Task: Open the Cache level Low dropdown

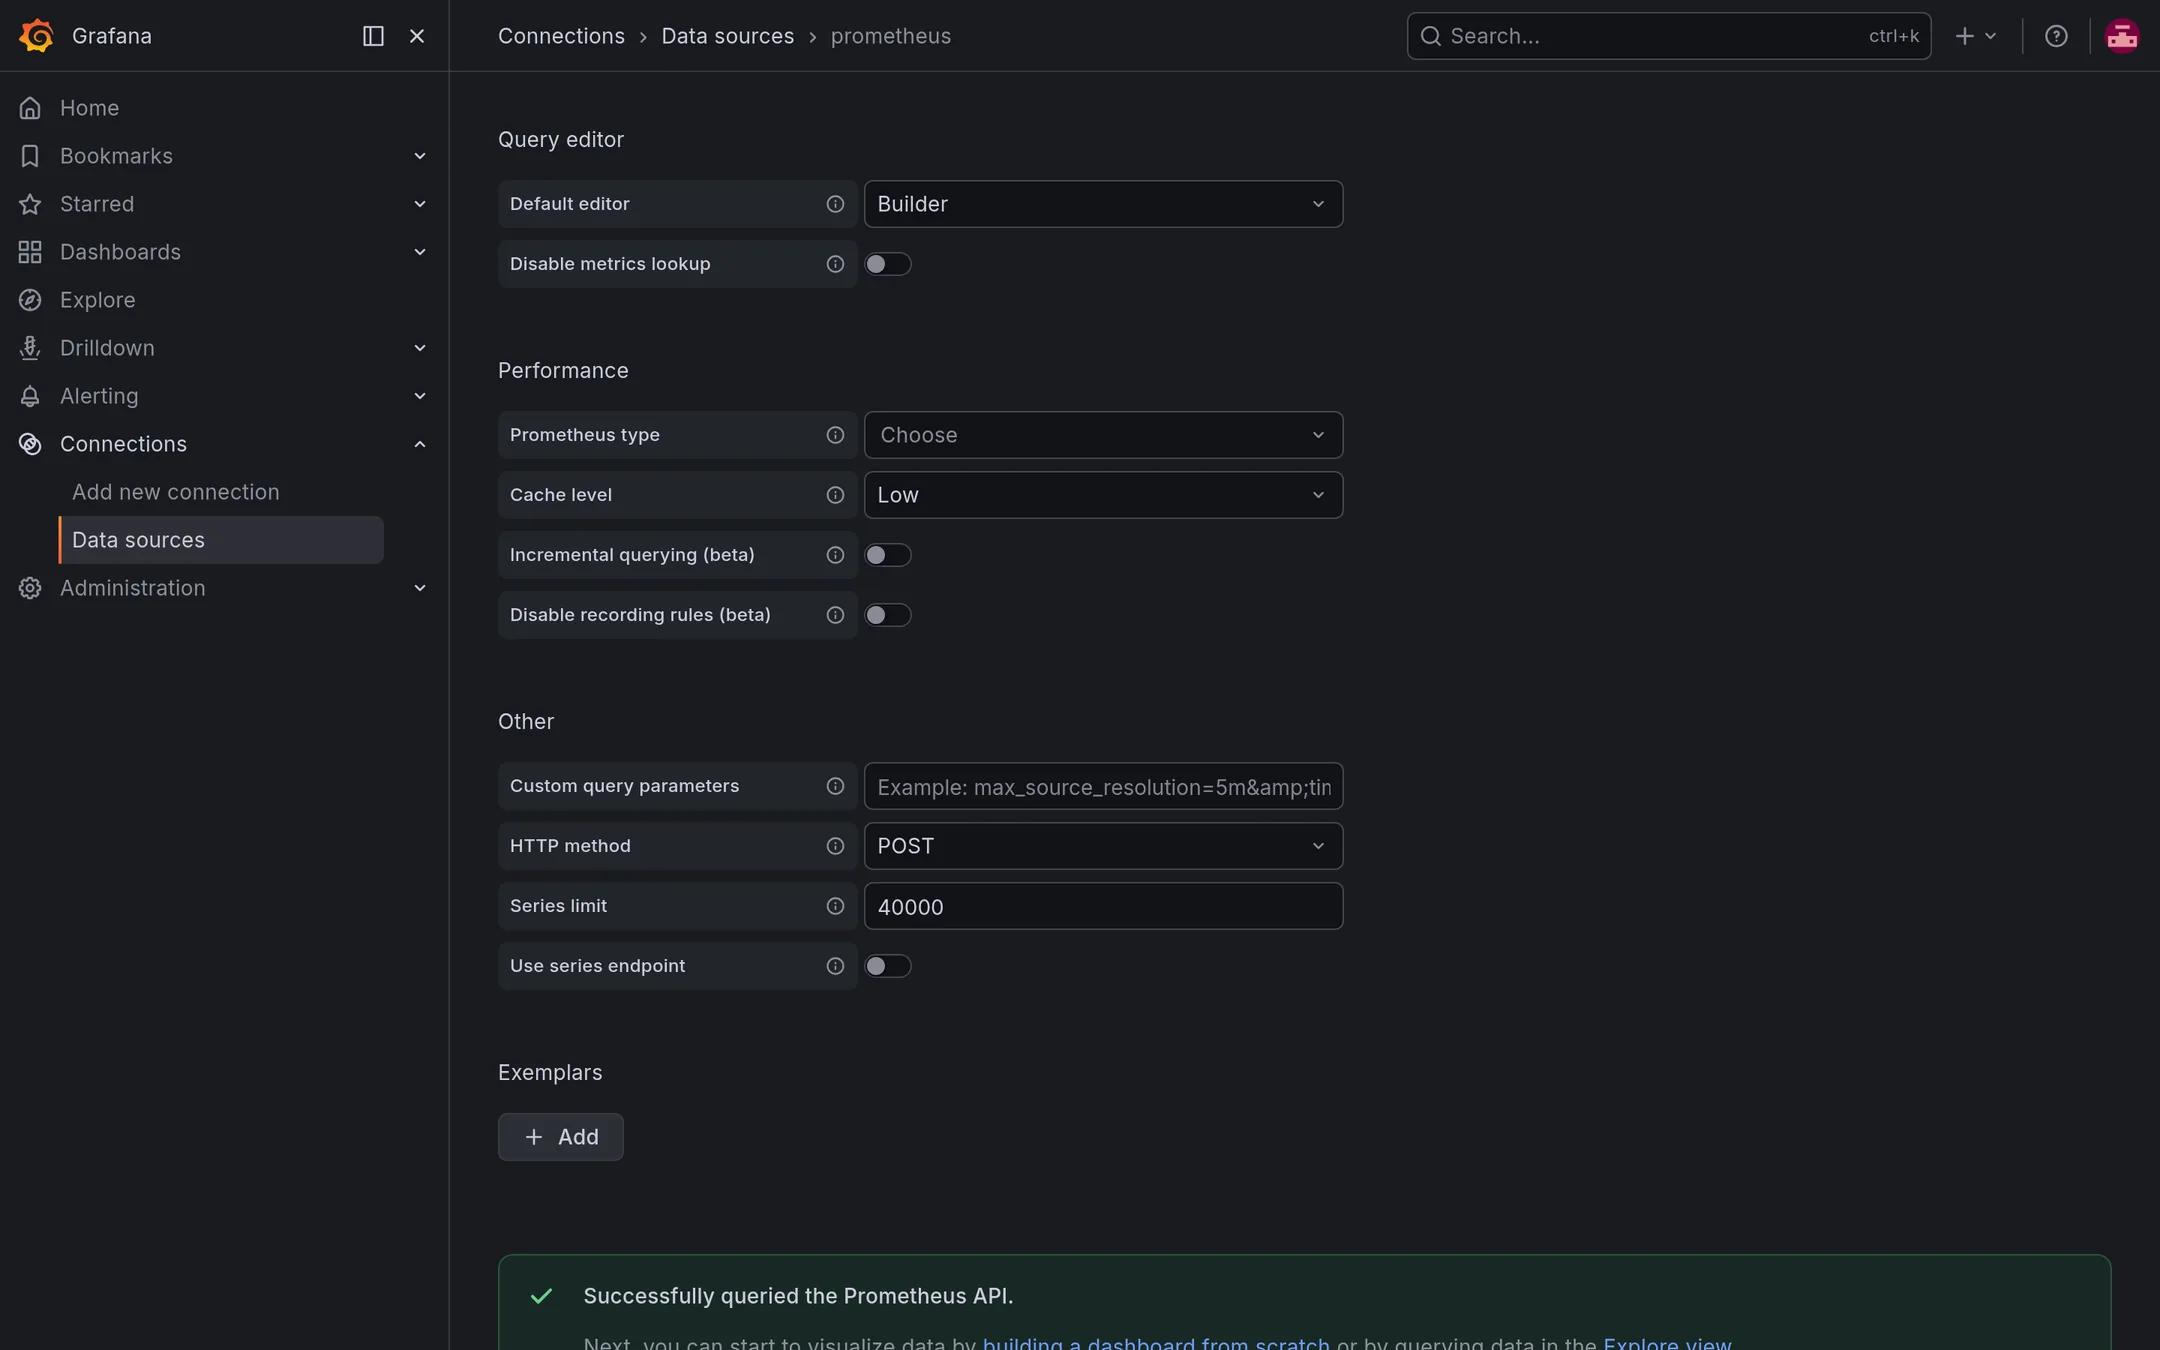Action: (1103, 495)
